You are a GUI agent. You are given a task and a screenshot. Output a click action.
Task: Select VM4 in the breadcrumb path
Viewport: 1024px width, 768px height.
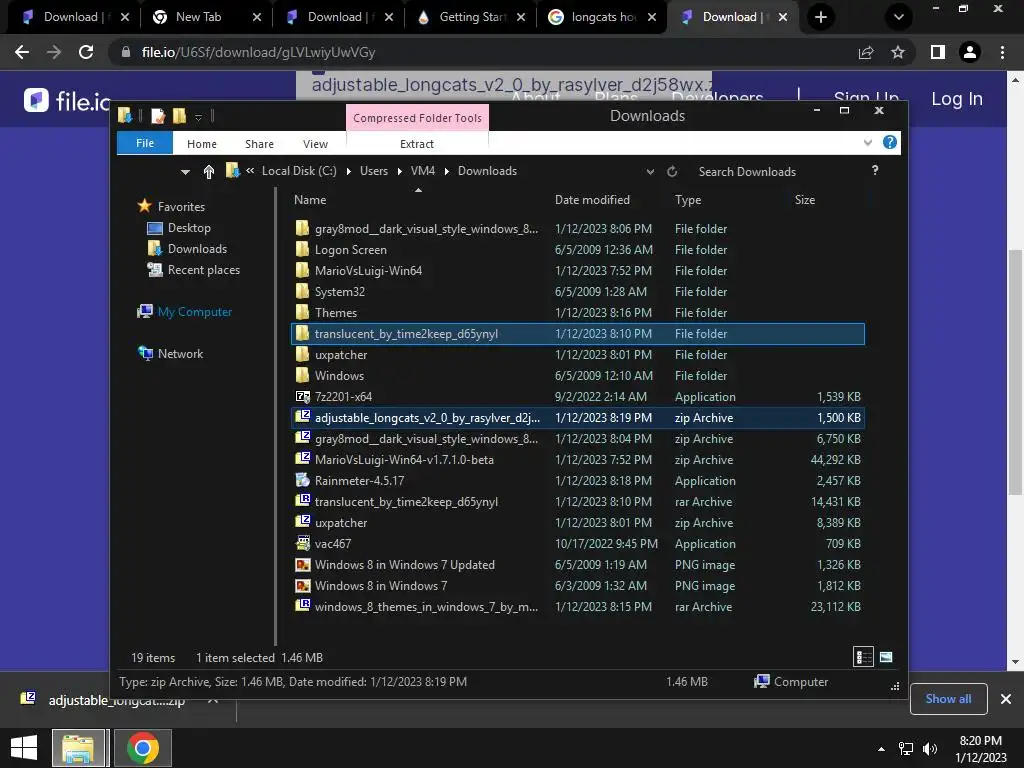[423, 170]
